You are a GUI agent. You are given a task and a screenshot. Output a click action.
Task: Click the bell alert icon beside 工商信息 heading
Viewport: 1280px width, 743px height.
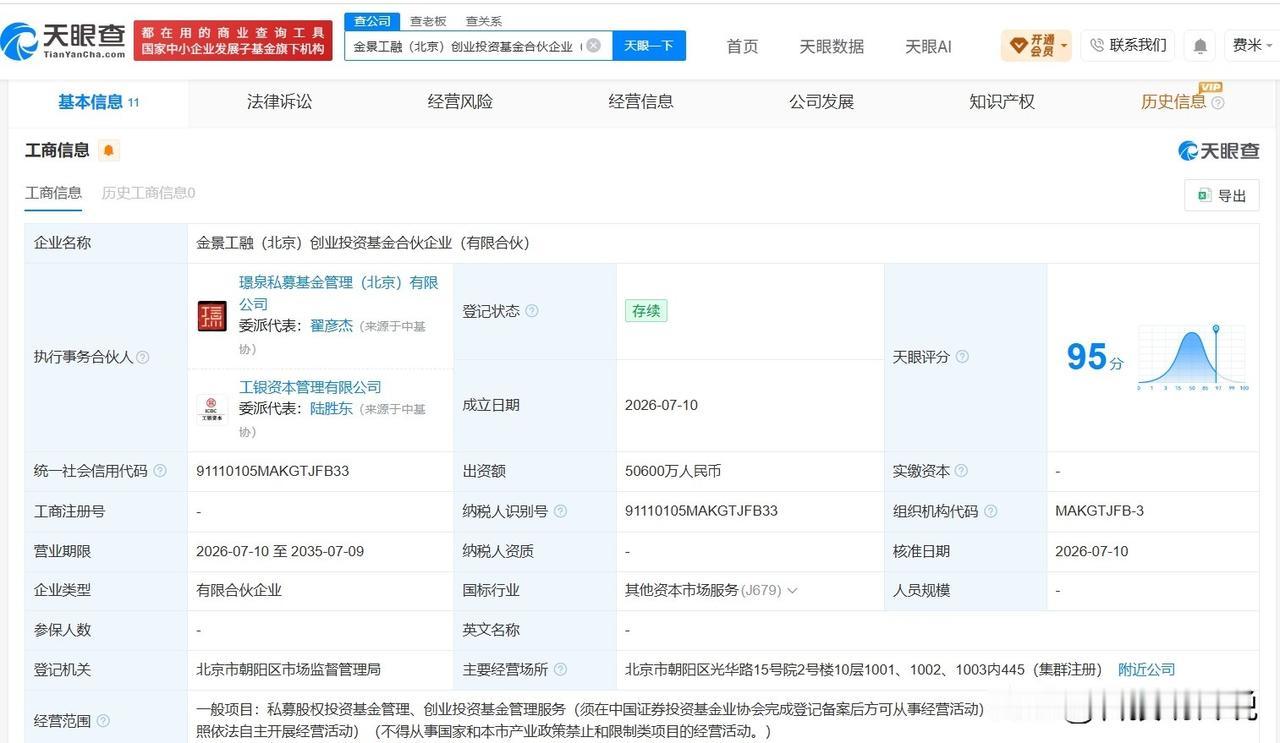(x=109, y=151)
